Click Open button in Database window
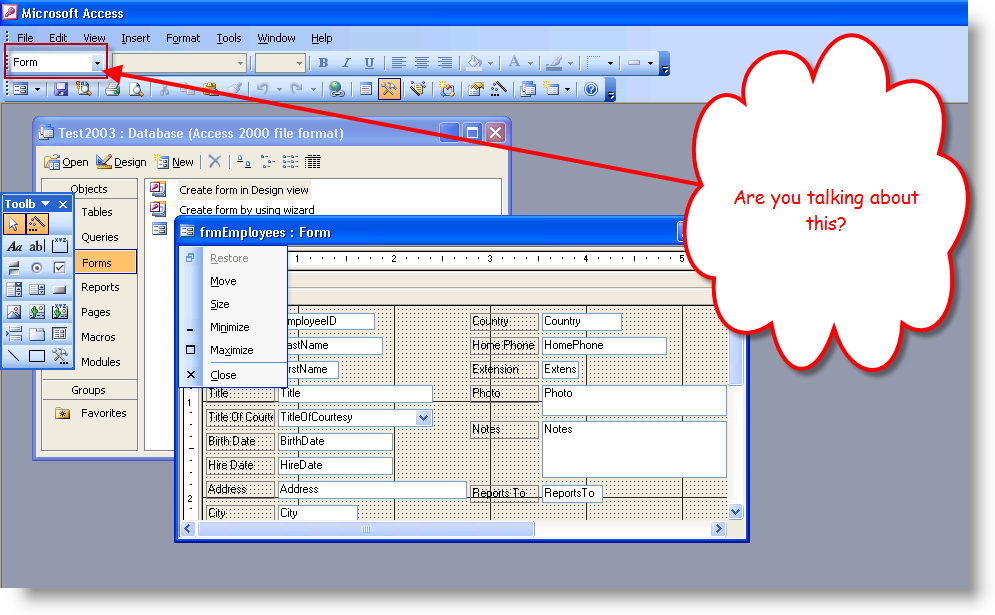The width and height of the screenshot is (995, 615). pyautogui.click(x=66, y=162)
